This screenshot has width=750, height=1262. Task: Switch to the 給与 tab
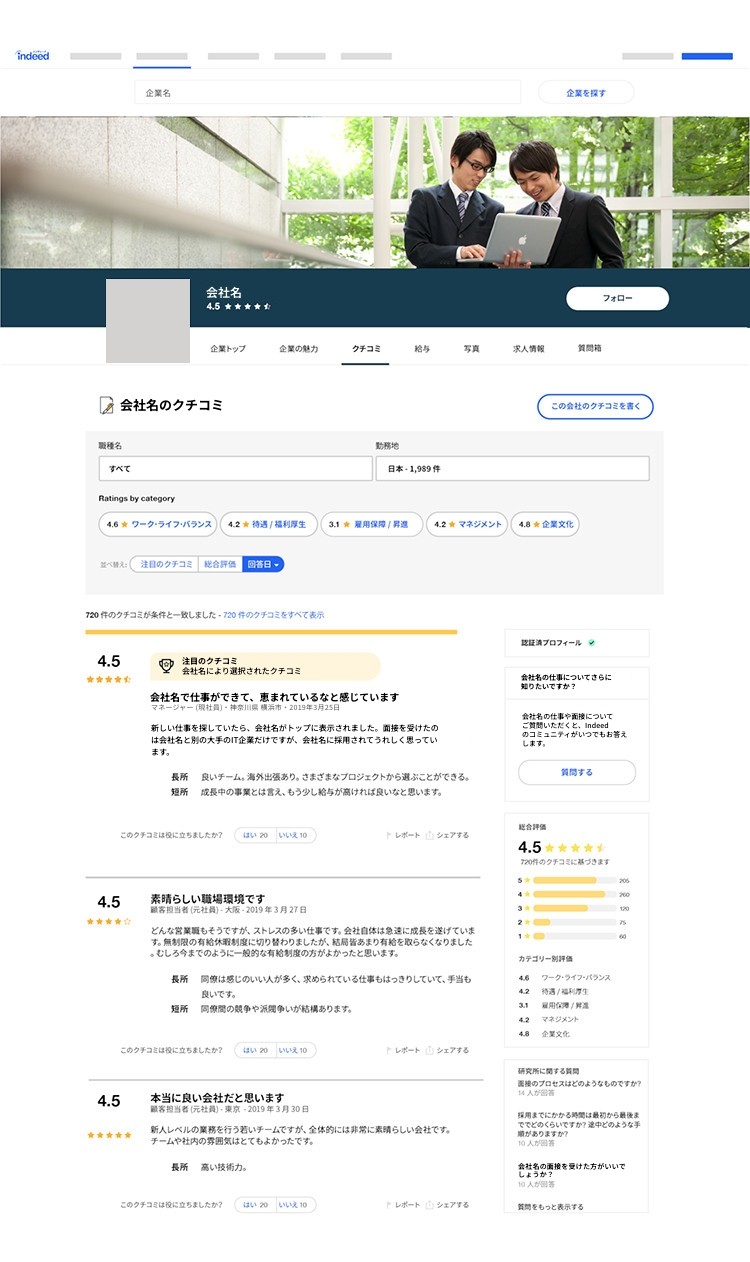point(422,349)
